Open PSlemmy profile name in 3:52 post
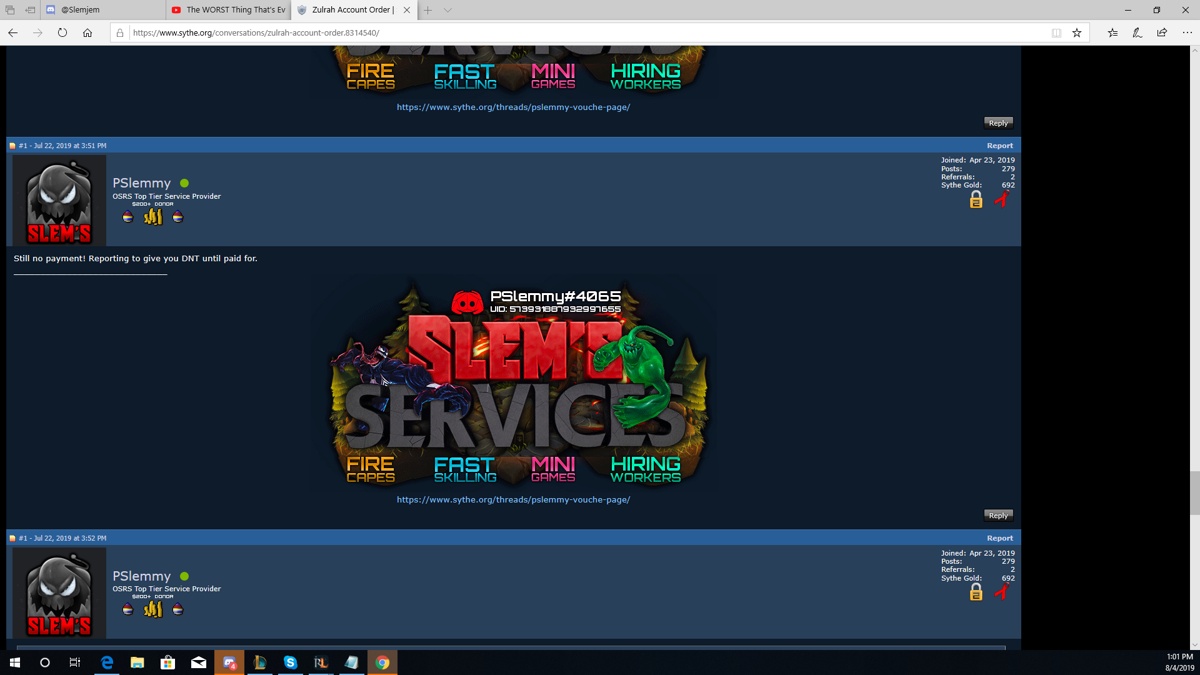Image resolution: width=1200 pixels, height=675 pixels. pyautogui.click(x=141, y=576)
